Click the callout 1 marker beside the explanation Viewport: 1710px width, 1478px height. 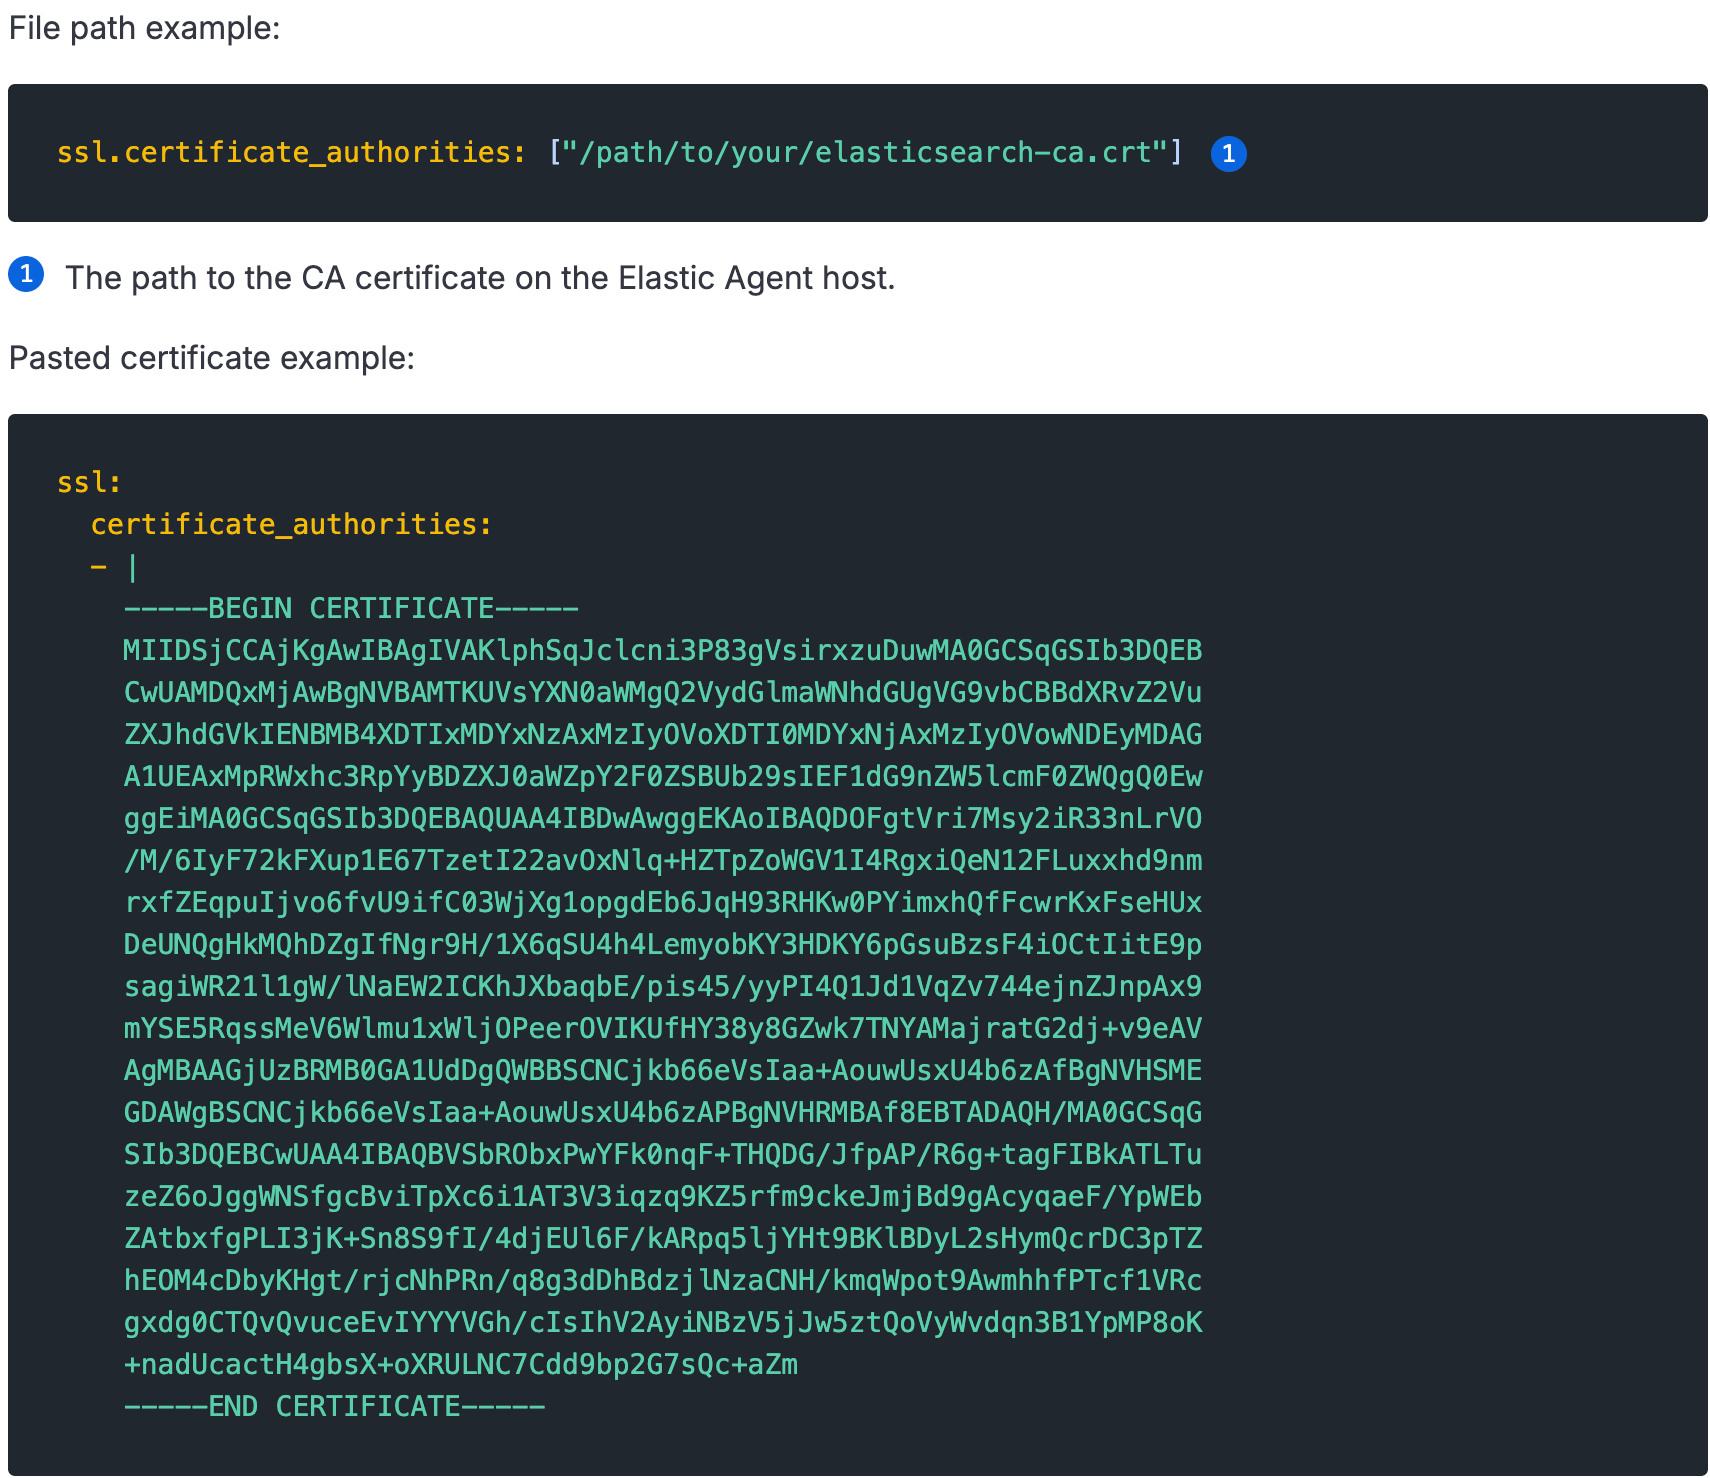tap(27, 276)
